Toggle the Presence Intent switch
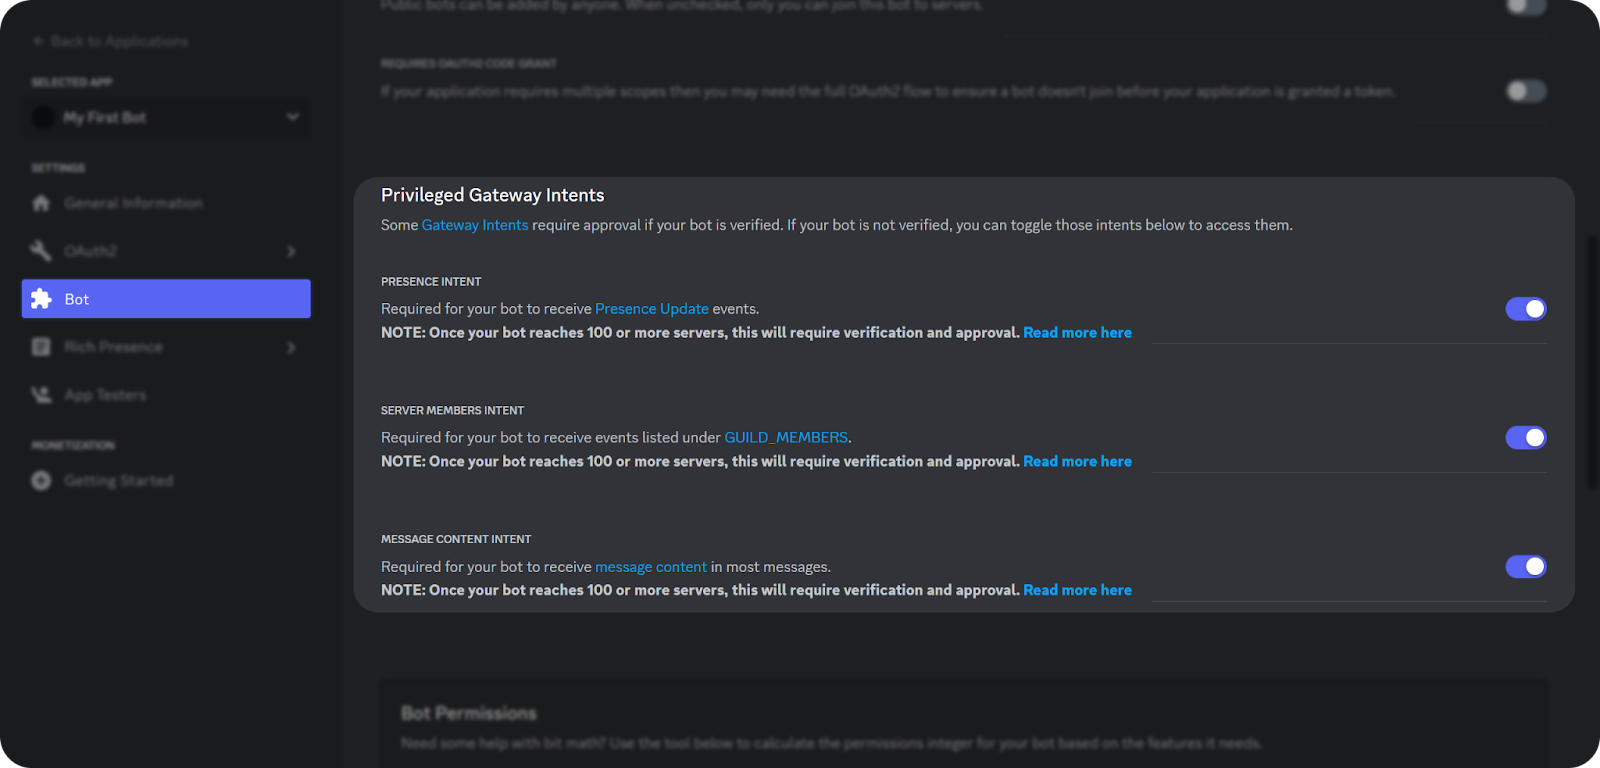 [x=1526, y=309]
